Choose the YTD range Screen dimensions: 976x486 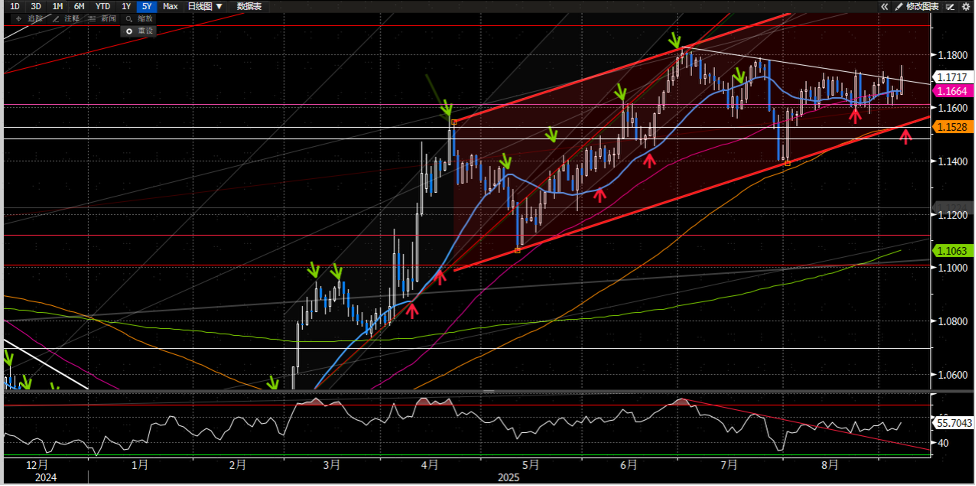coord(103,6)
